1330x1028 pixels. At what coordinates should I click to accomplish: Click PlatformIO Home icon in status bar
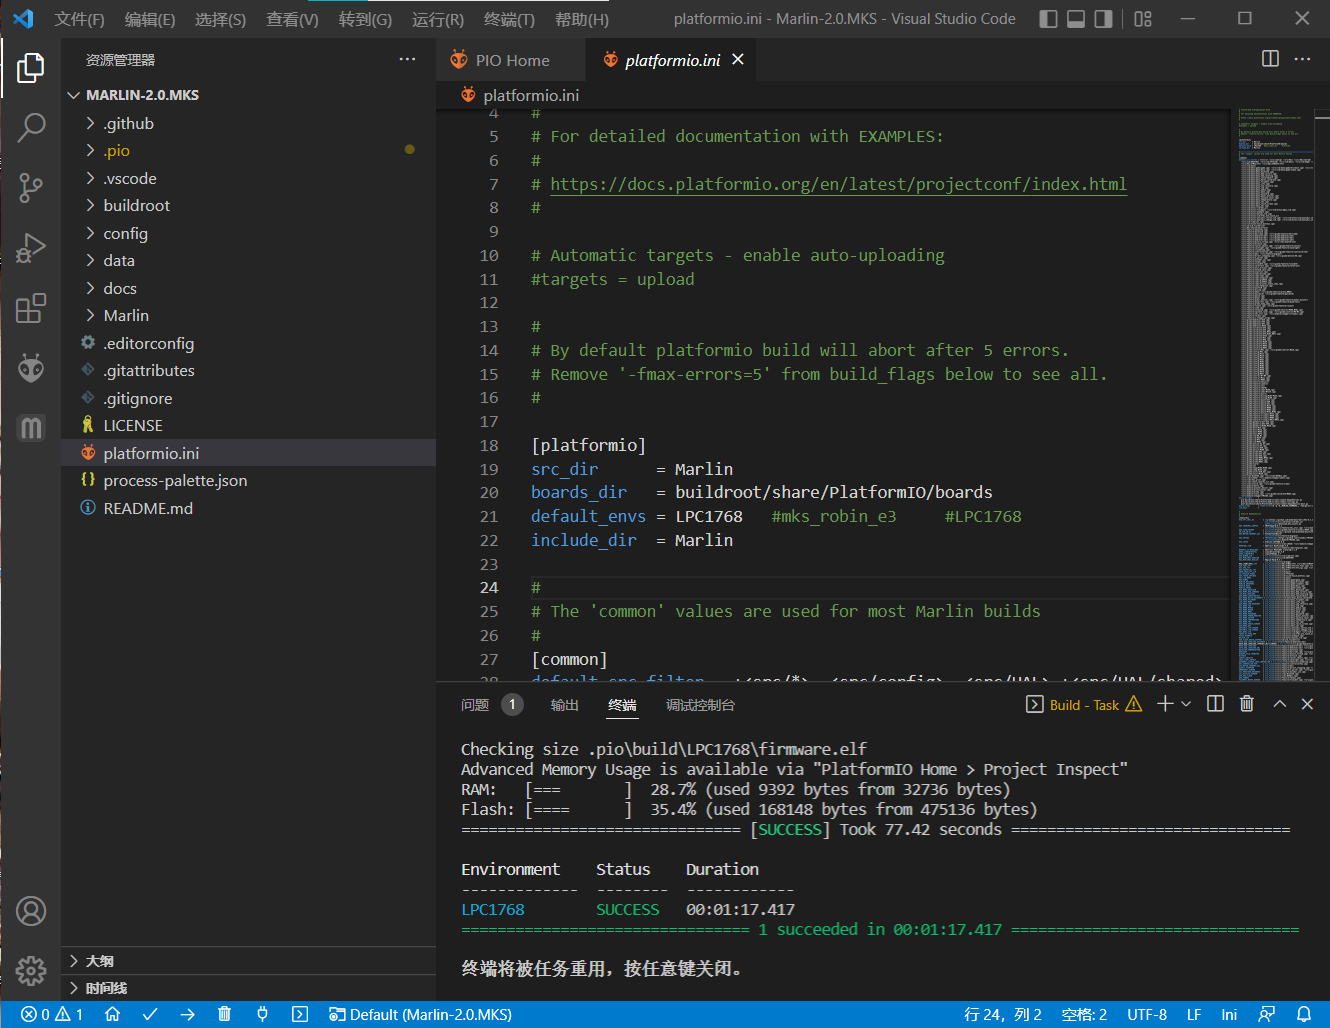pos(113,1014)
